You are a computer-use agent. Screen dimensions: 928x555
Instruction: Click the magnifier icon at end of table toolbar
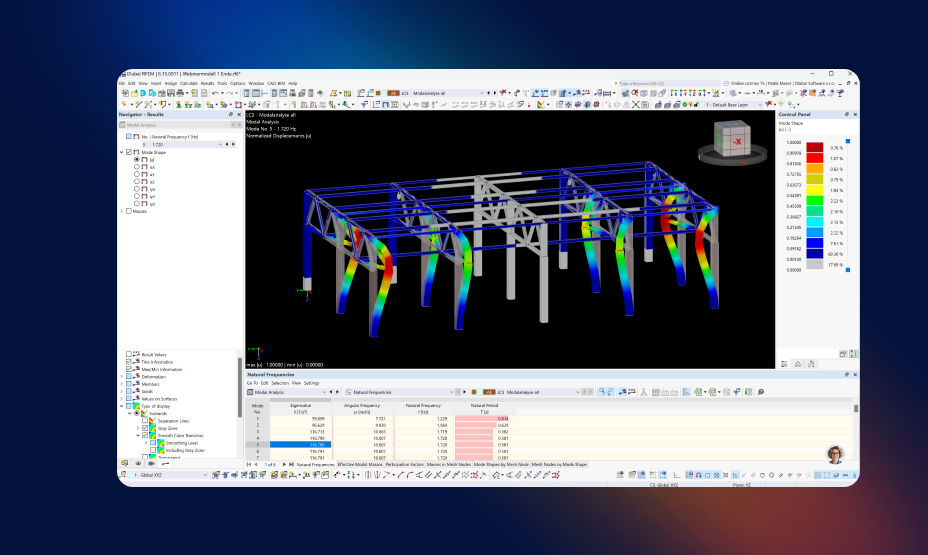tap(761, 392)
